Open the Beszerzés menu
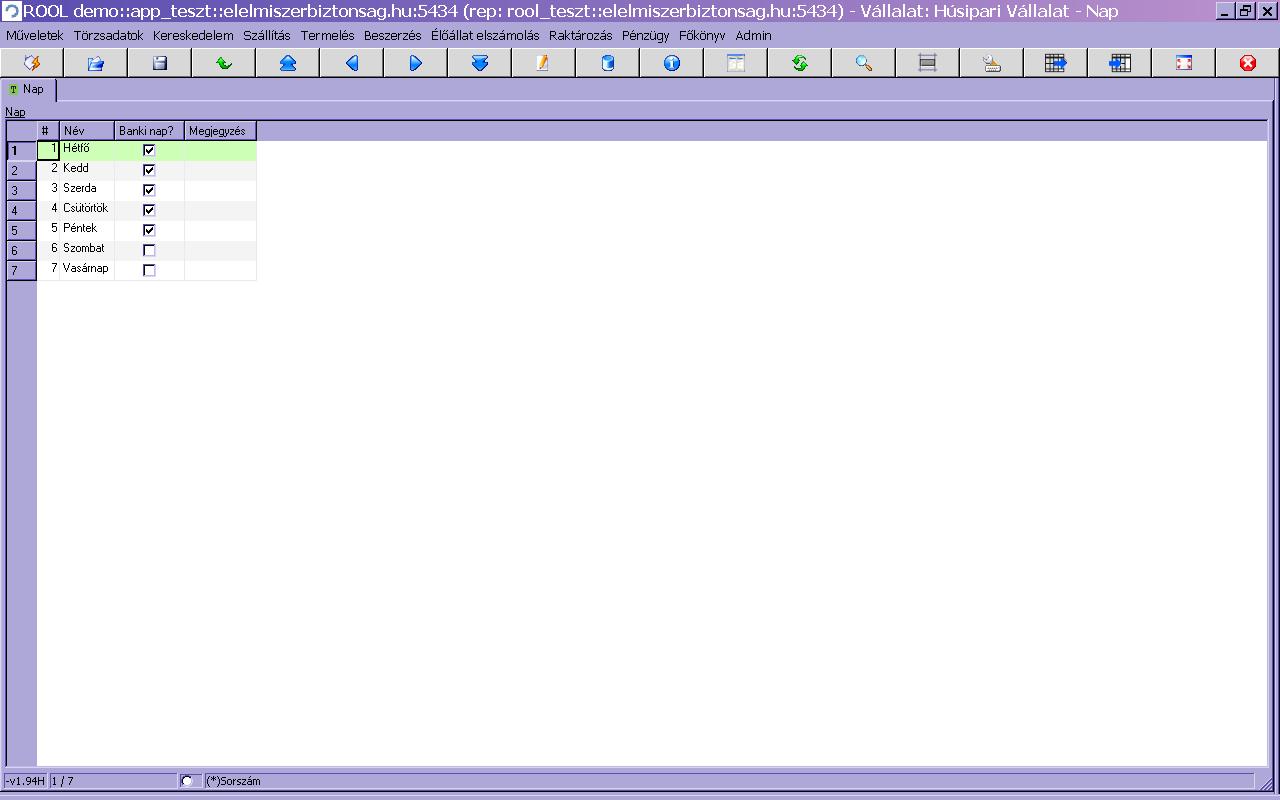Viewport: 1280px width, 800px height. tap(393, 35)
